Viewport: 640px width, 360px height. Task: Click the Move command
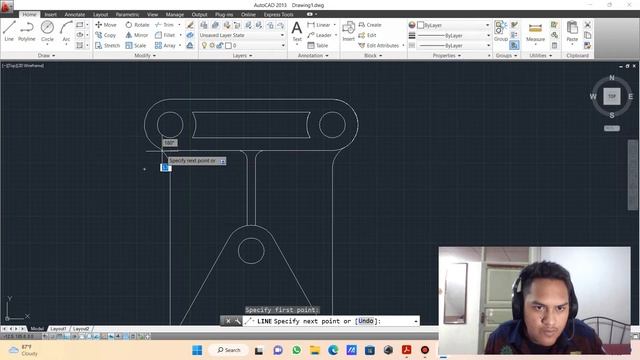click(106, 25)
